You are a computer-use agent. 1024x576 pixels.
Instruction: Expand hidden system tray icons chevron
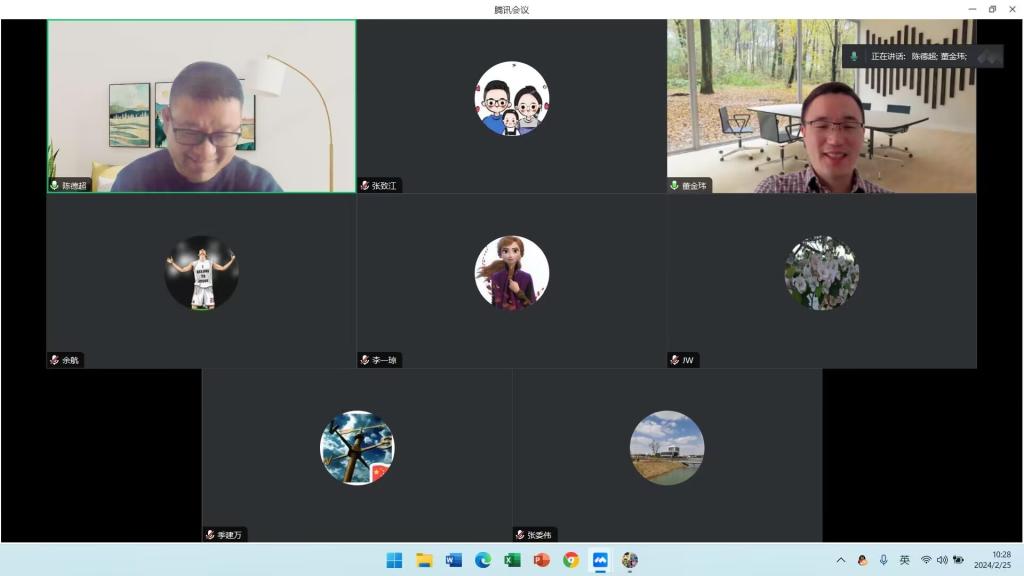[840, 560]
